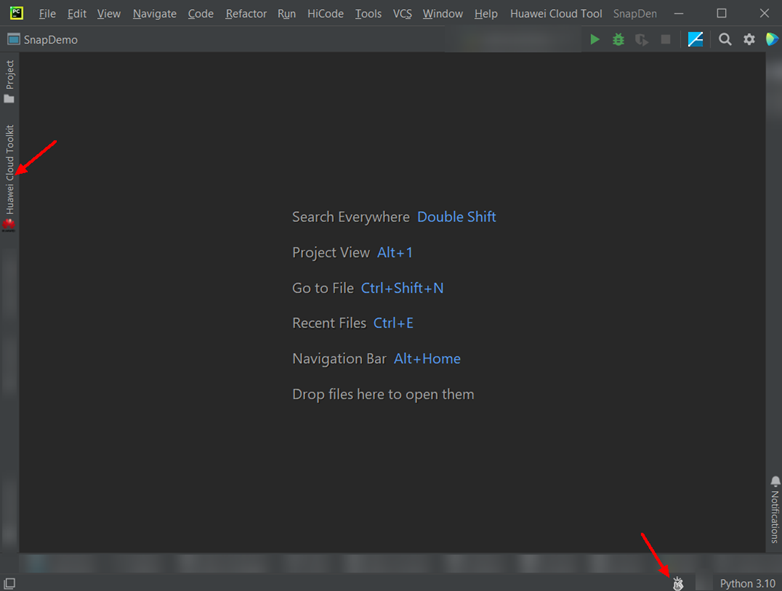
Task: Click the Notifications bell icon
Action: [x=775, y=481]
